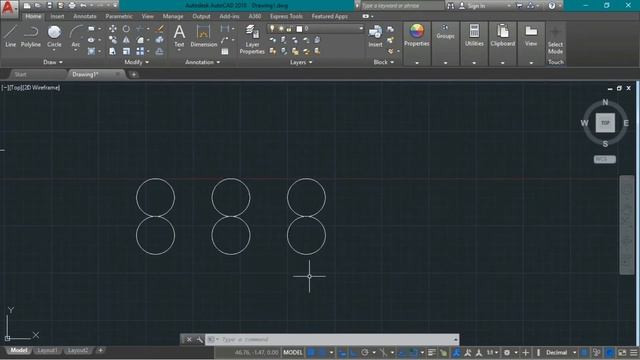
Task: Click the Erase tool in Modify panel
Action: pos(160,29)
